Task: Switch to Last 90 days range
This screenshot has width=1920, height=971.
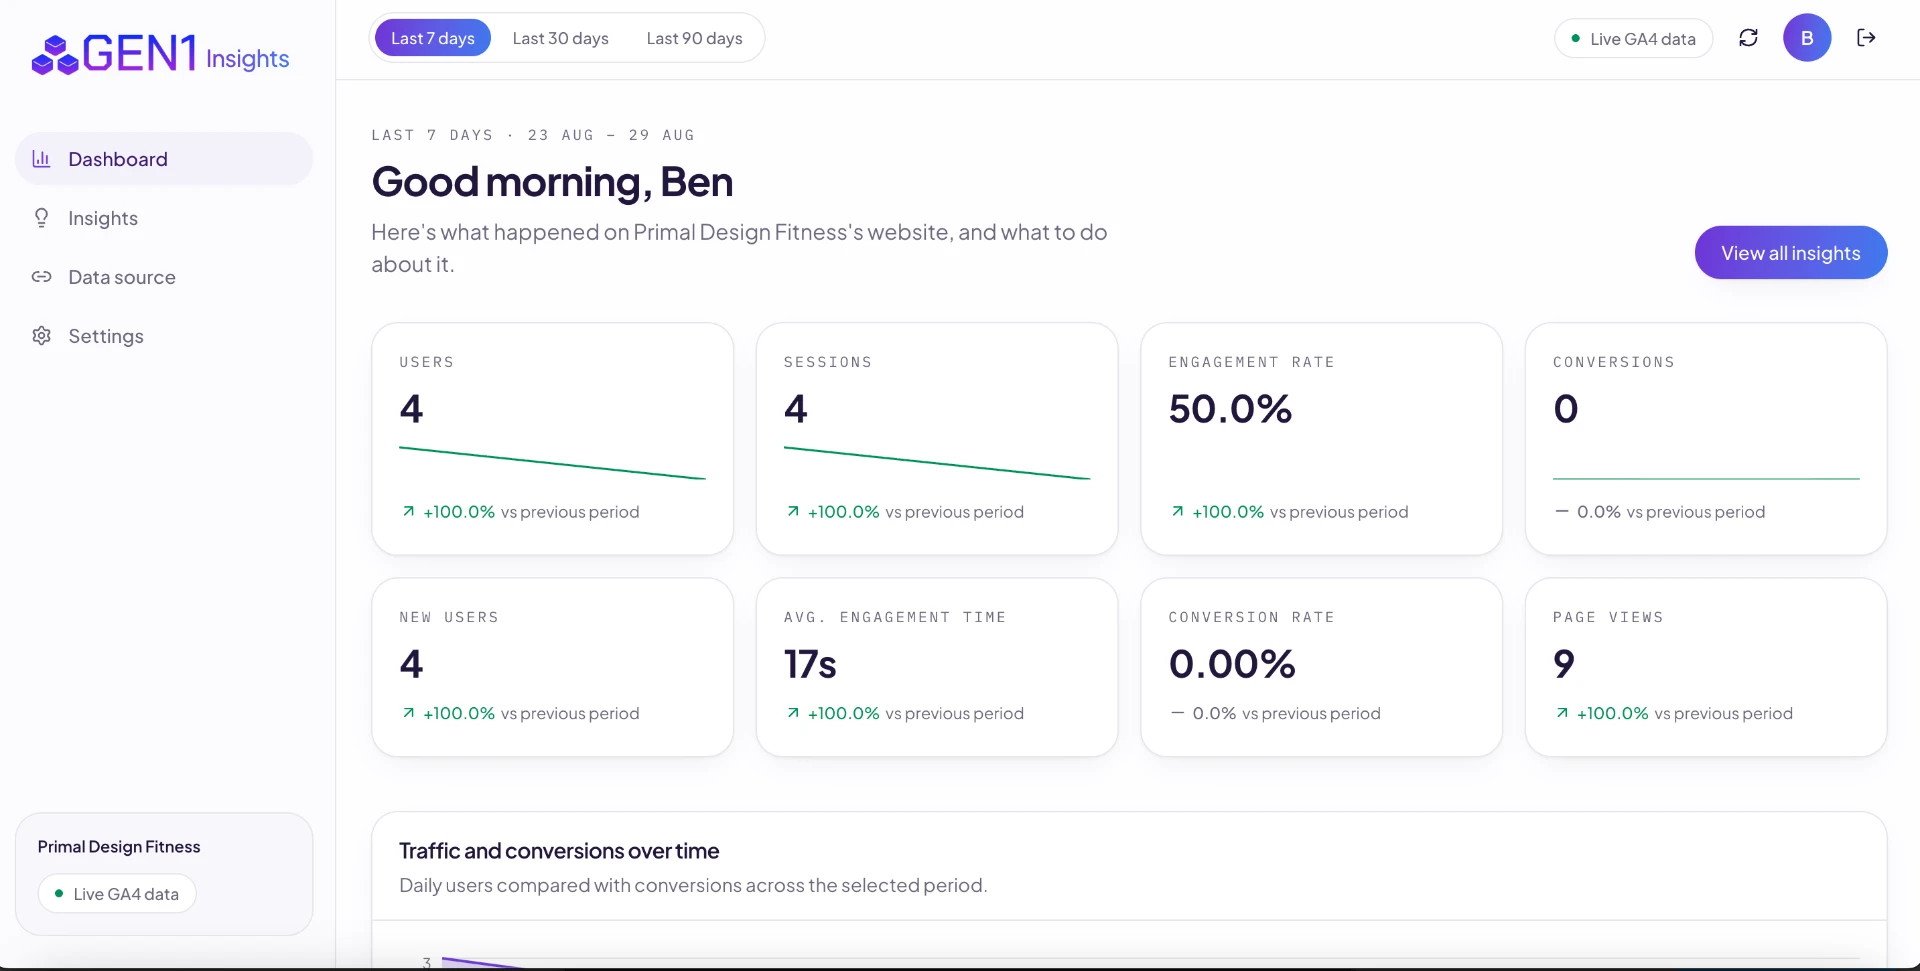Action: tap(694, 38)
